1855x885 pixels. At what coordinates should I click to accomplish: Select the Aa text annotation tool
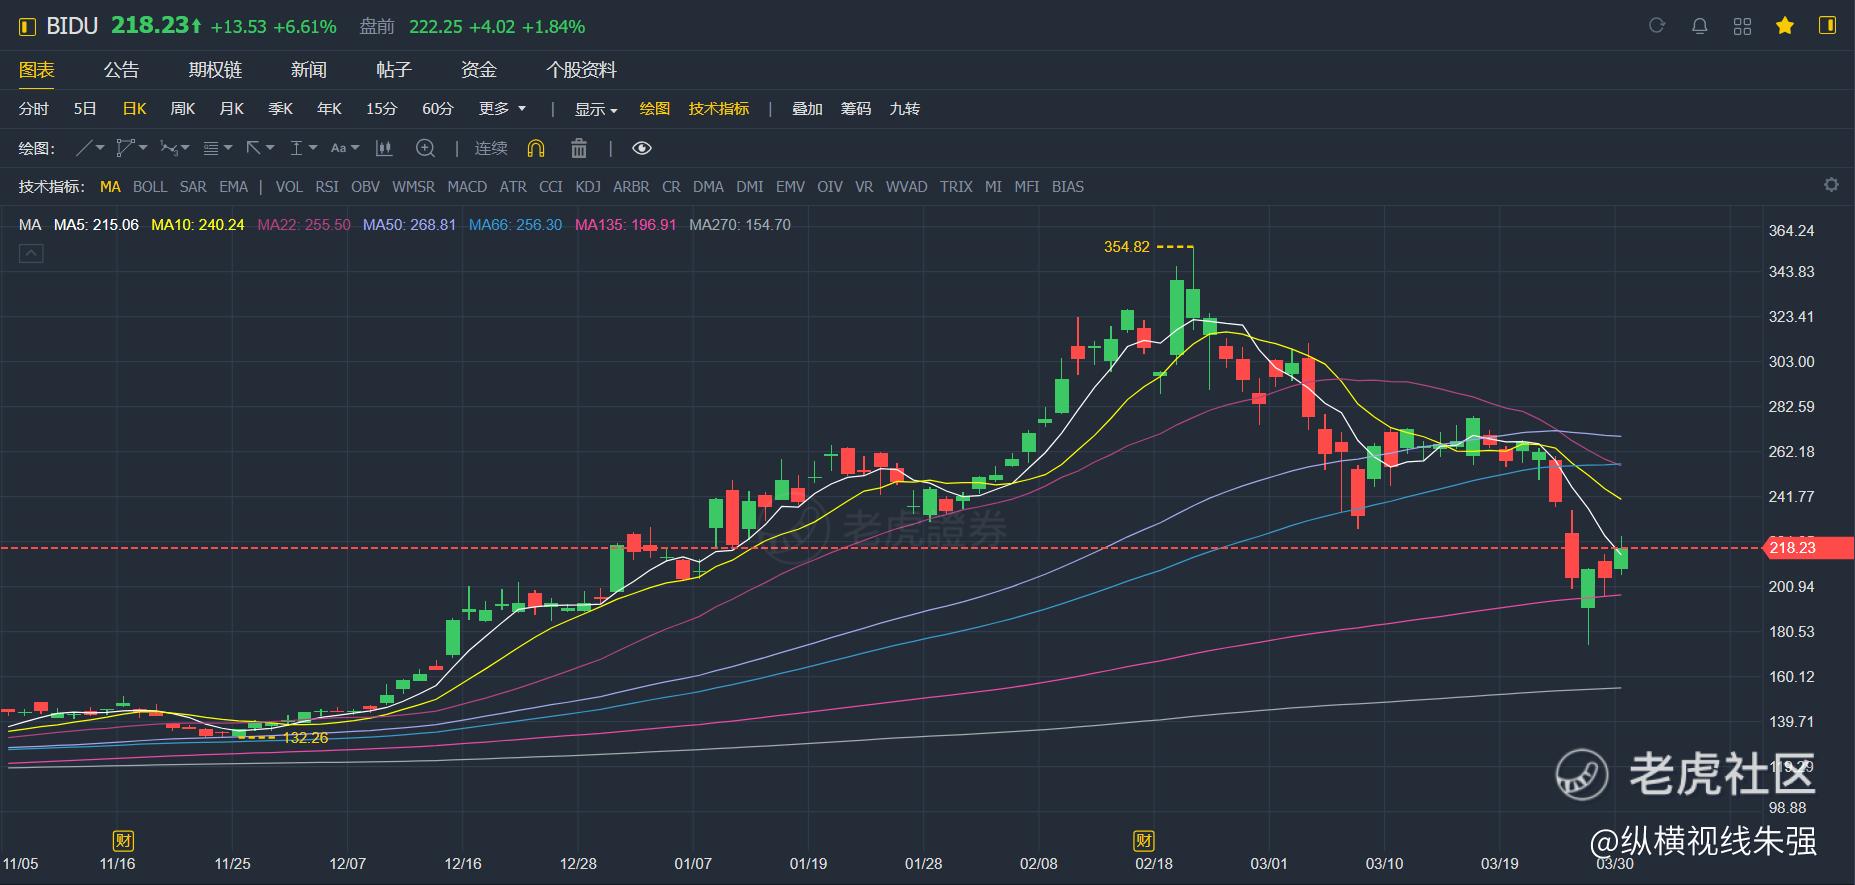tap(338, 148)
